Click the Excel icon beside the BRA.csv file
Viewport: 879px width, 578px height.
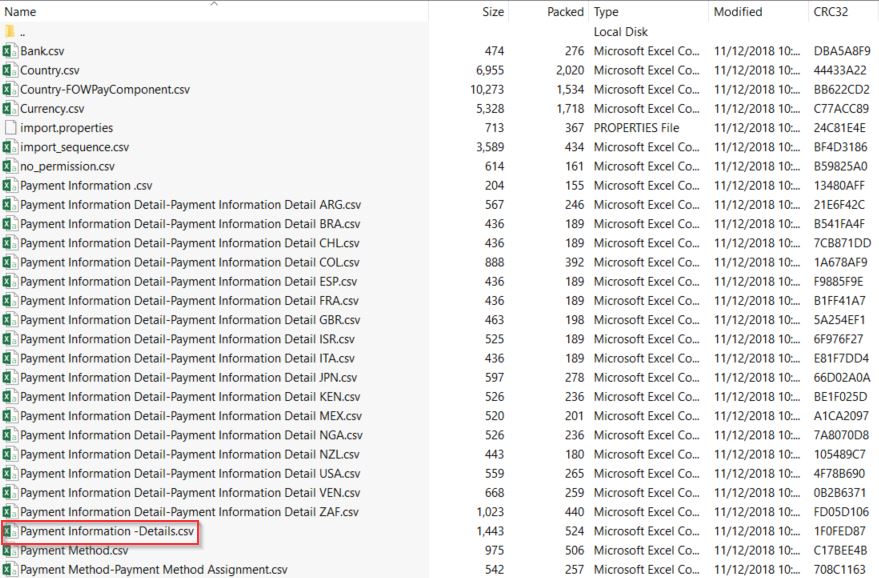click(10, 224)
